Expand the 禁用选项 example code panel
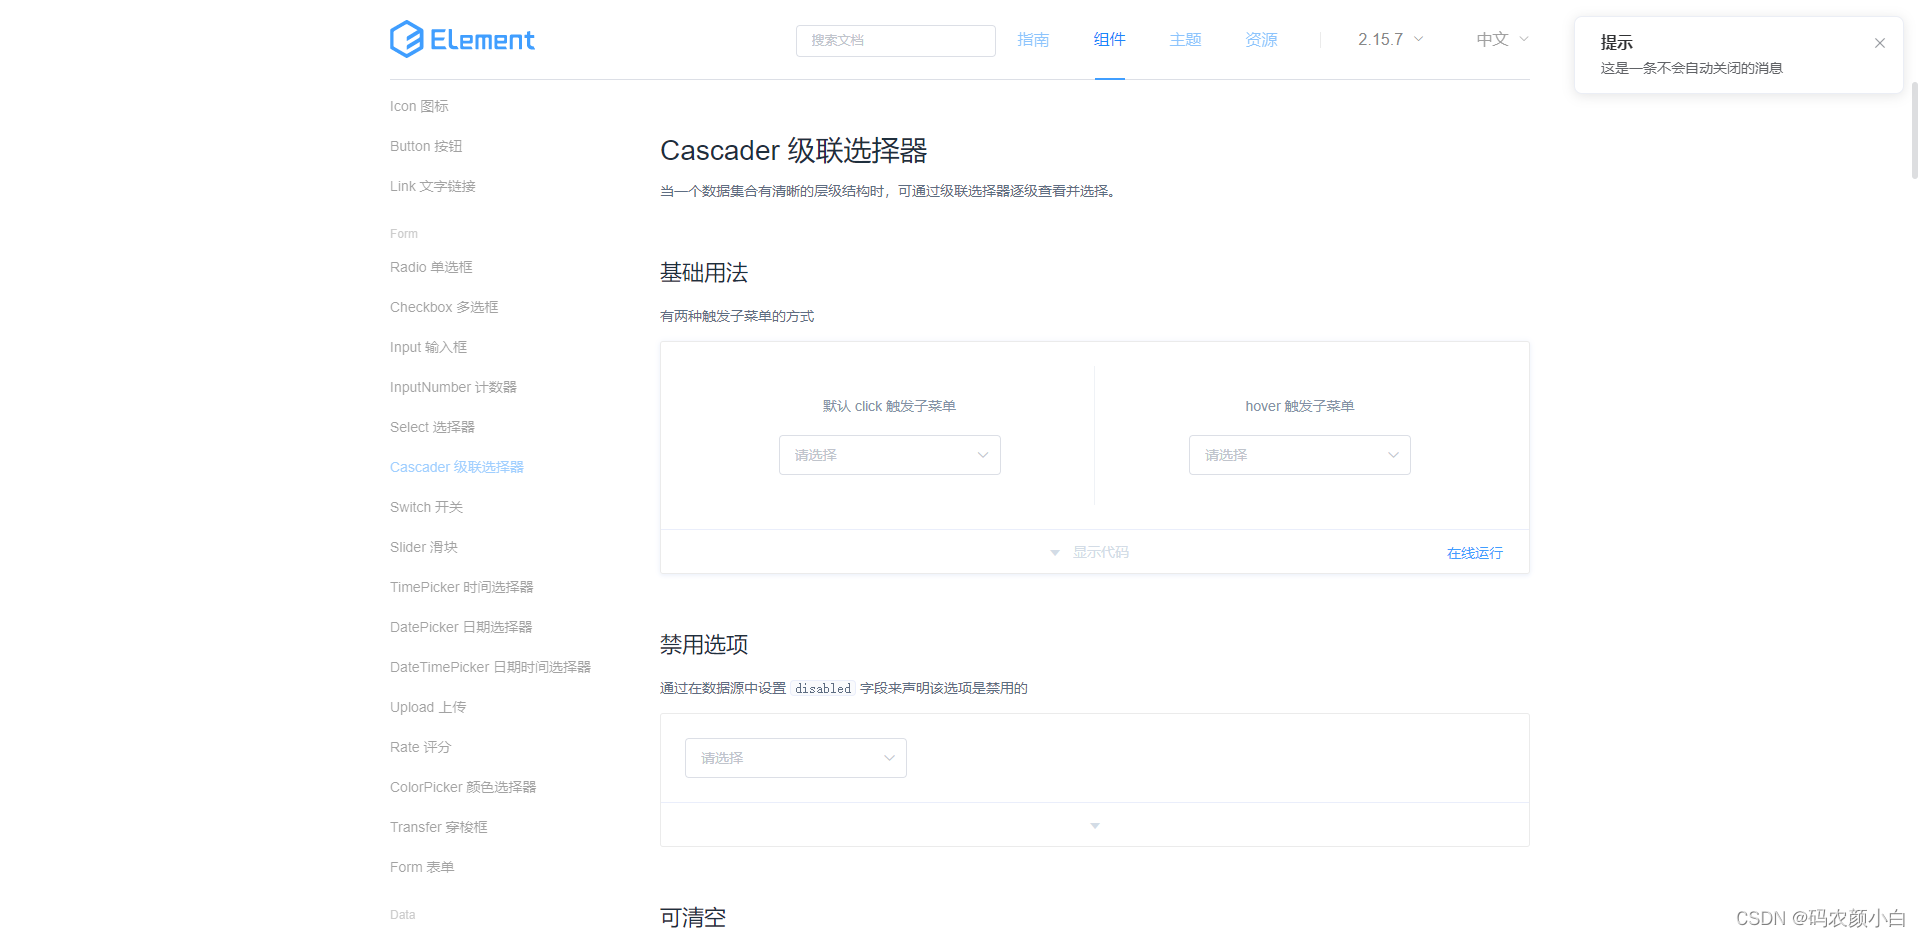1920x937 pixels. point(1094,825)
